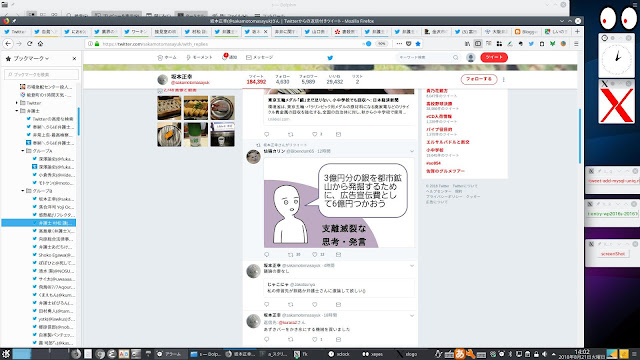This screenshot has width=640, height=360.
Task: Like the あずきバー tweet at the bottom
Action: coord(315,340)
